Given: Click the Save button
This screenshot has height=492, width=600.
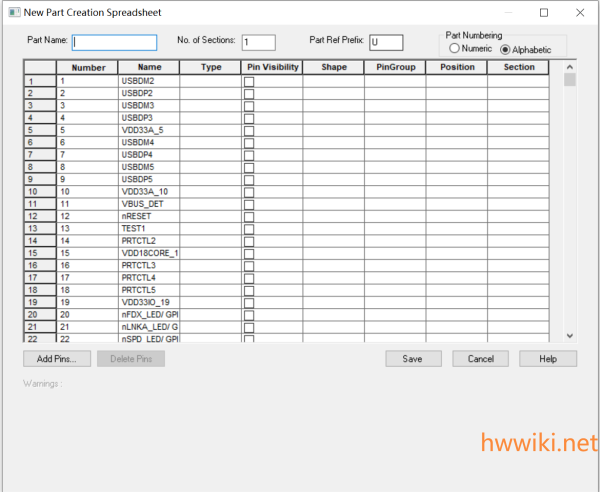Looking at the screenshot, I should 413,358.
